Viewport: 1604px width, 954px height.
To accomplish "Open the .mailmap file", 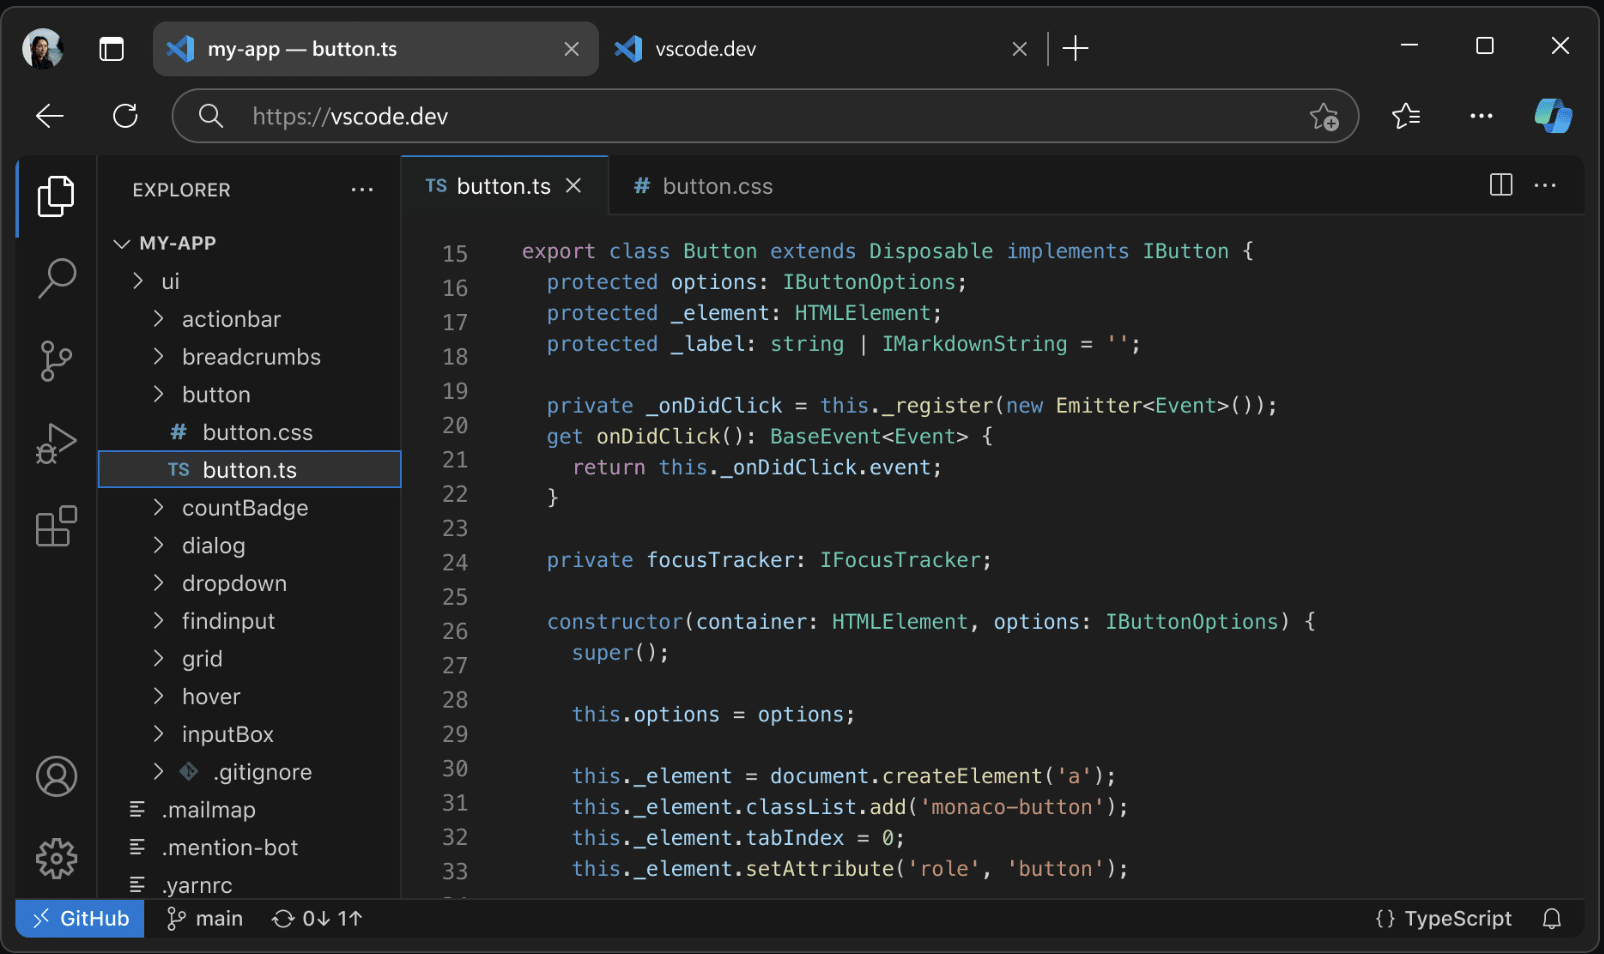I will click(x=250, y=810).
